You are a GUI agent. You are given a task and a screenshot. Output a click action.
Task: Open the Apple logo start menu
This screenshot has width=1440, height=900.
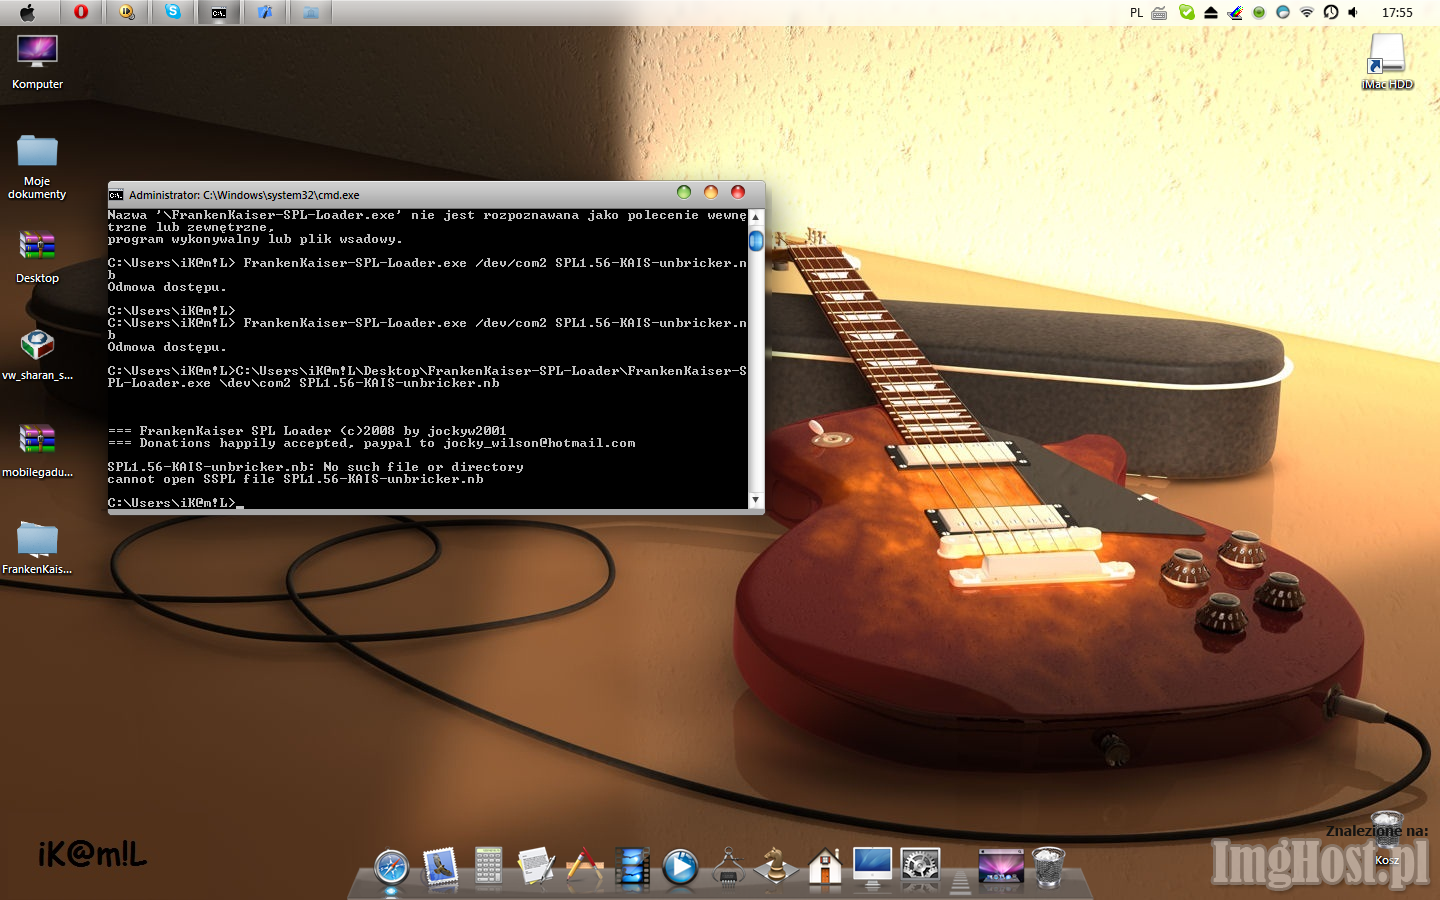[27, 12]
